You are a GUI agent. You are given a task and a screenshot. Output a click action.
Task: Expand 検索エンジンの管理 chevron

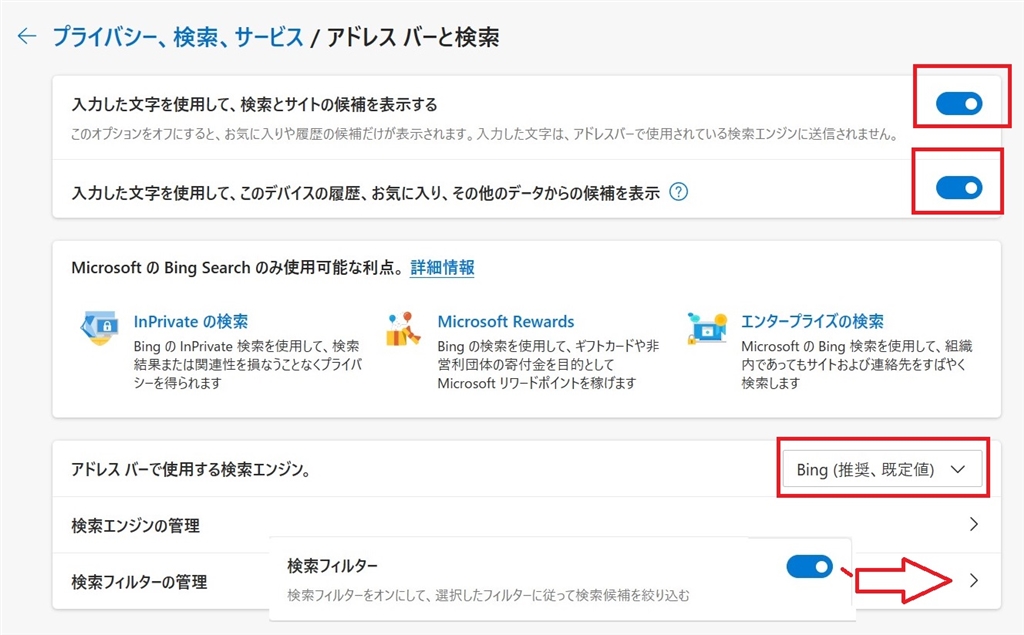(975, 525)
